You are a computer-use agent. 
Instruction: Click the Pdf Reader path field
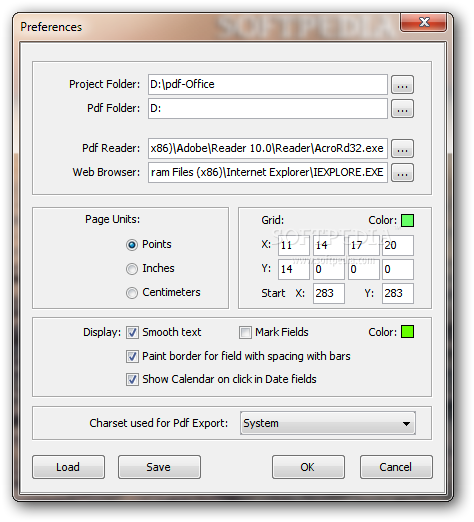268,149
